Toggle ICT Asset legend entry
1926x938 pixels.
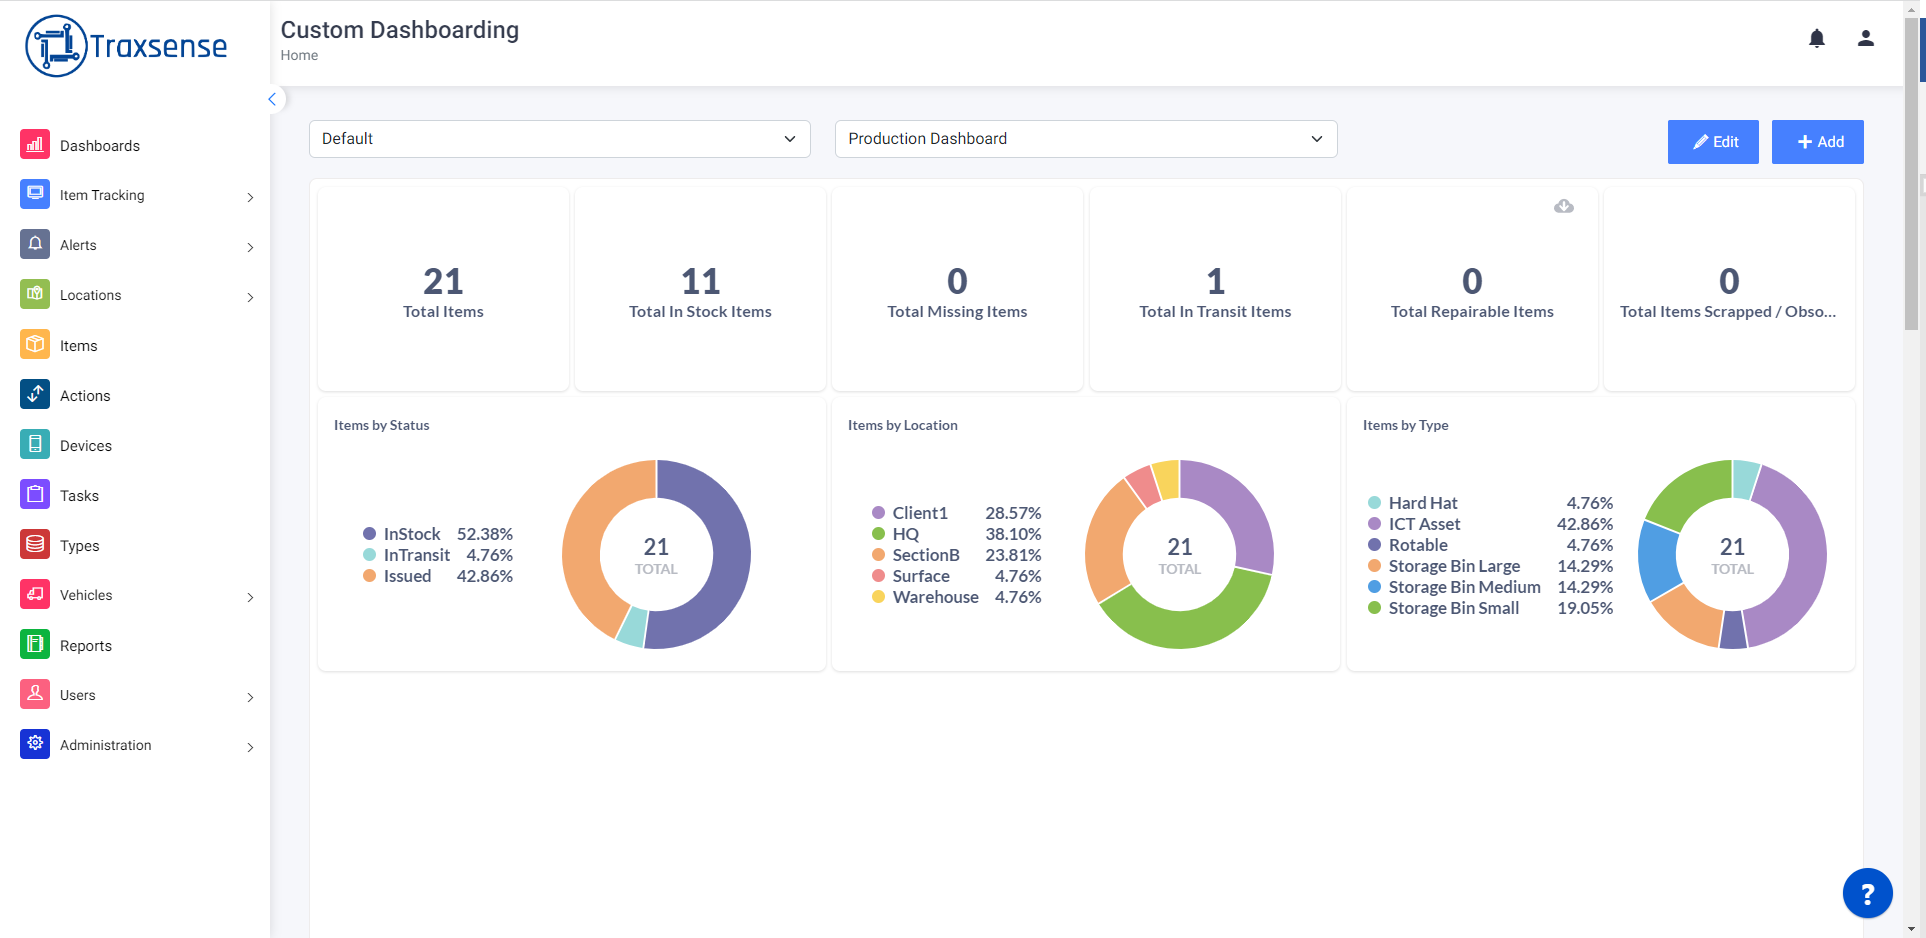click(x=1490, y=524)
